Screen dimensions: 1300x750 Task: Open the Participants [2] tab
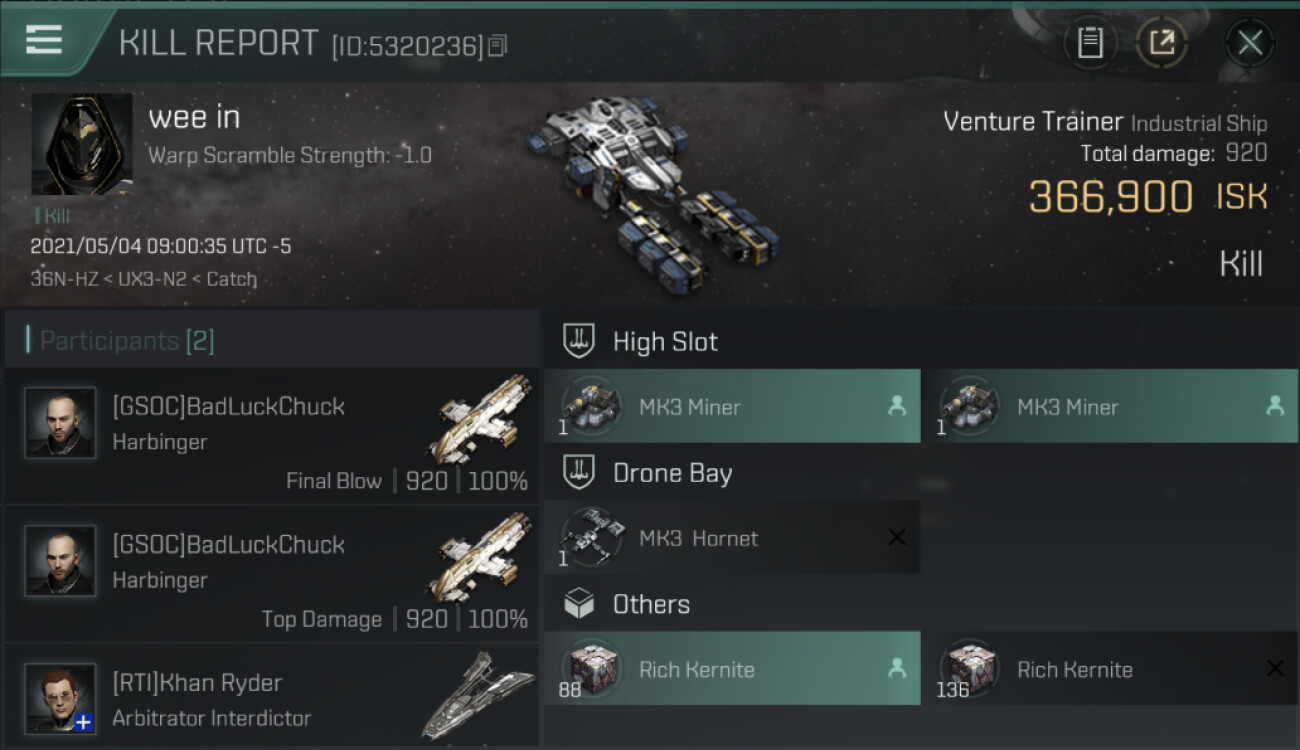pos(127,341)
